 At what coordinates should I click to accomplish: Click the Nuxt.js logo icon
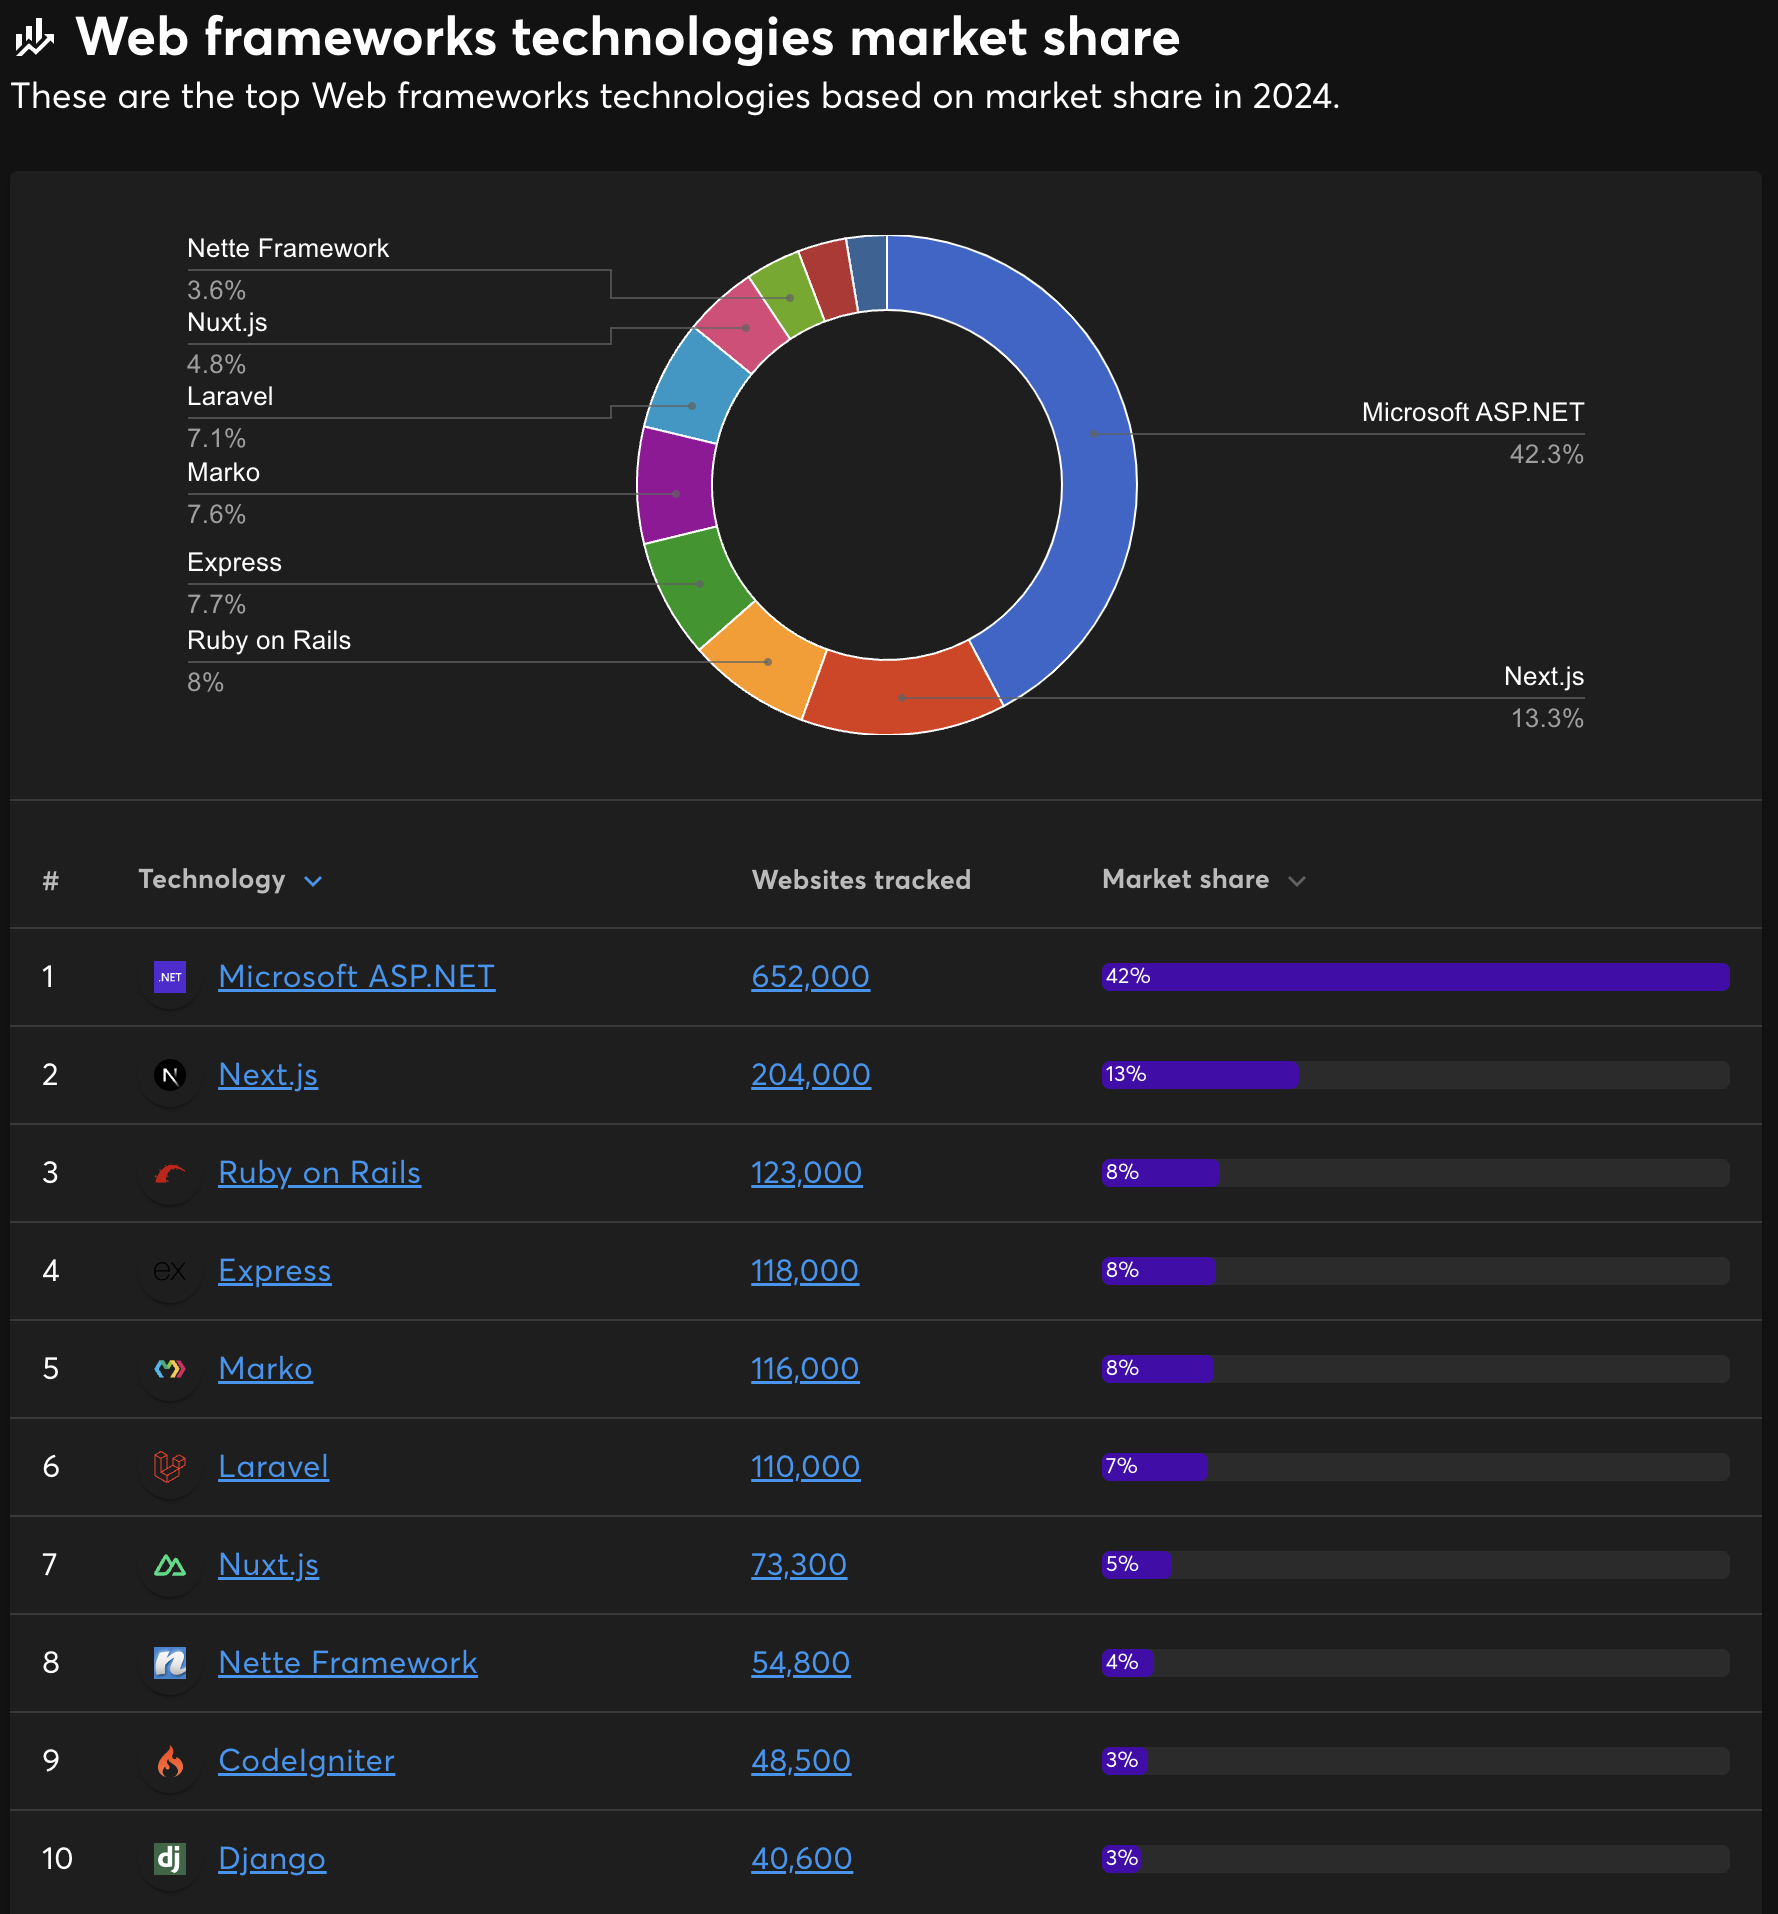point(170,1565)
